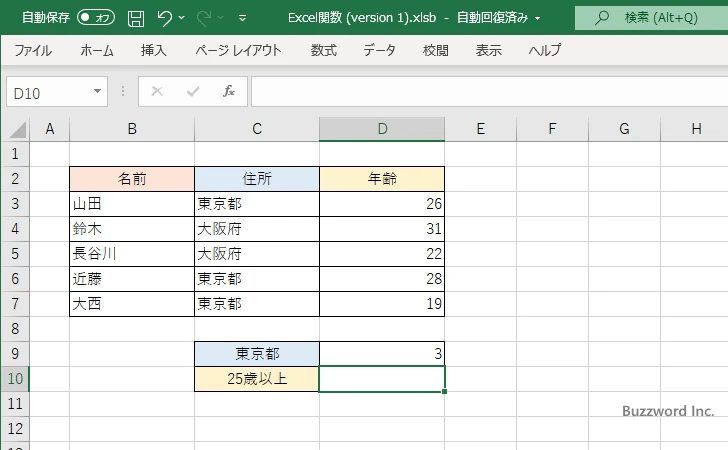The width and height of the screenshot is (728, 450).
Task: Click the formula bar resize dots handle
Action: pos(123,91)
